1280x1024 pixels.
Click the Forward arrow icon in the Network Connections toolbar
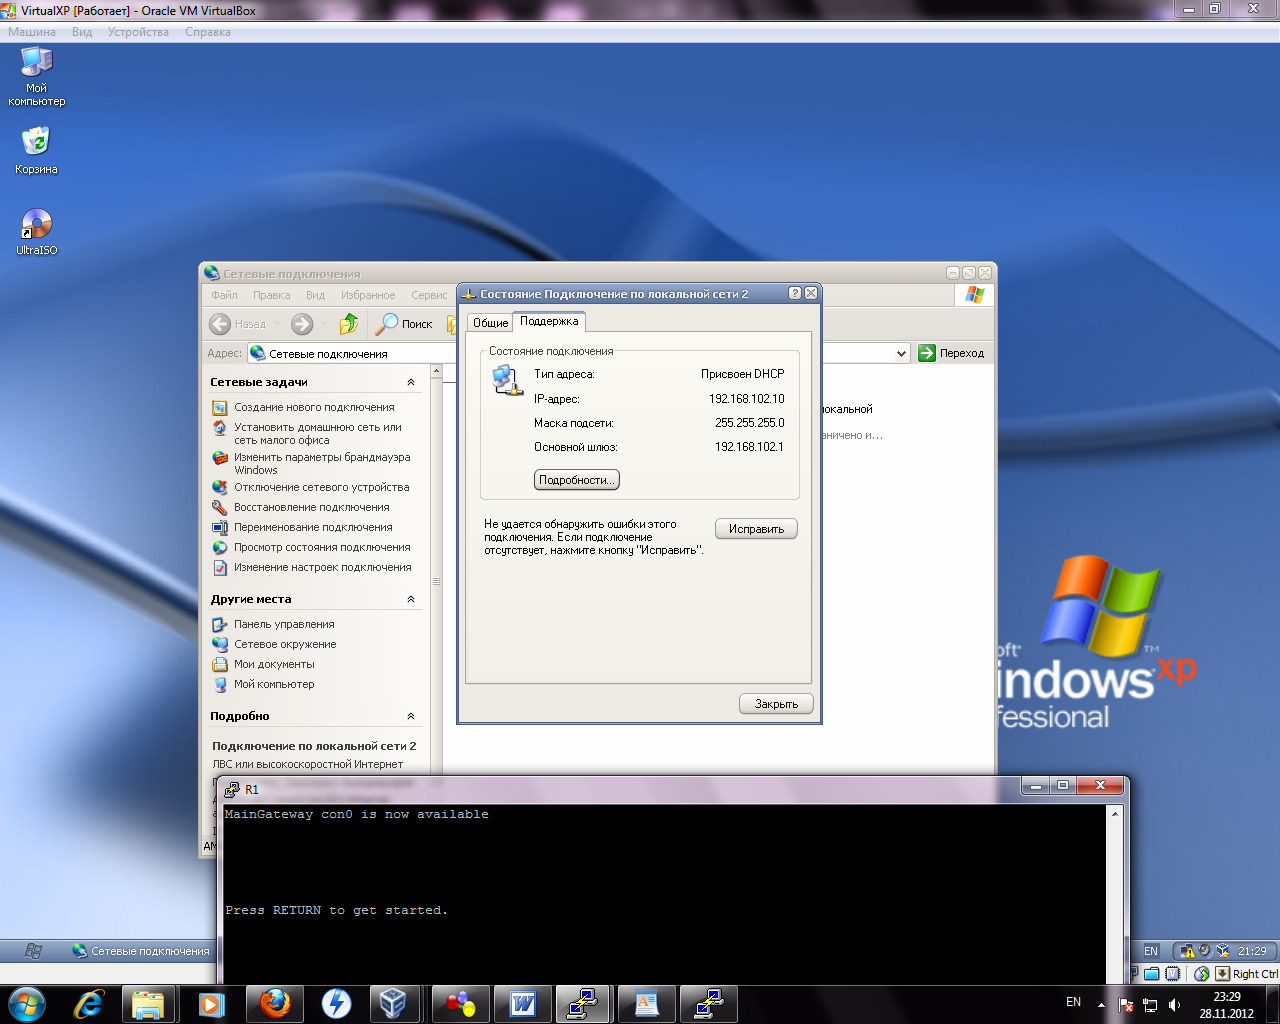click(x=302, y=324)
